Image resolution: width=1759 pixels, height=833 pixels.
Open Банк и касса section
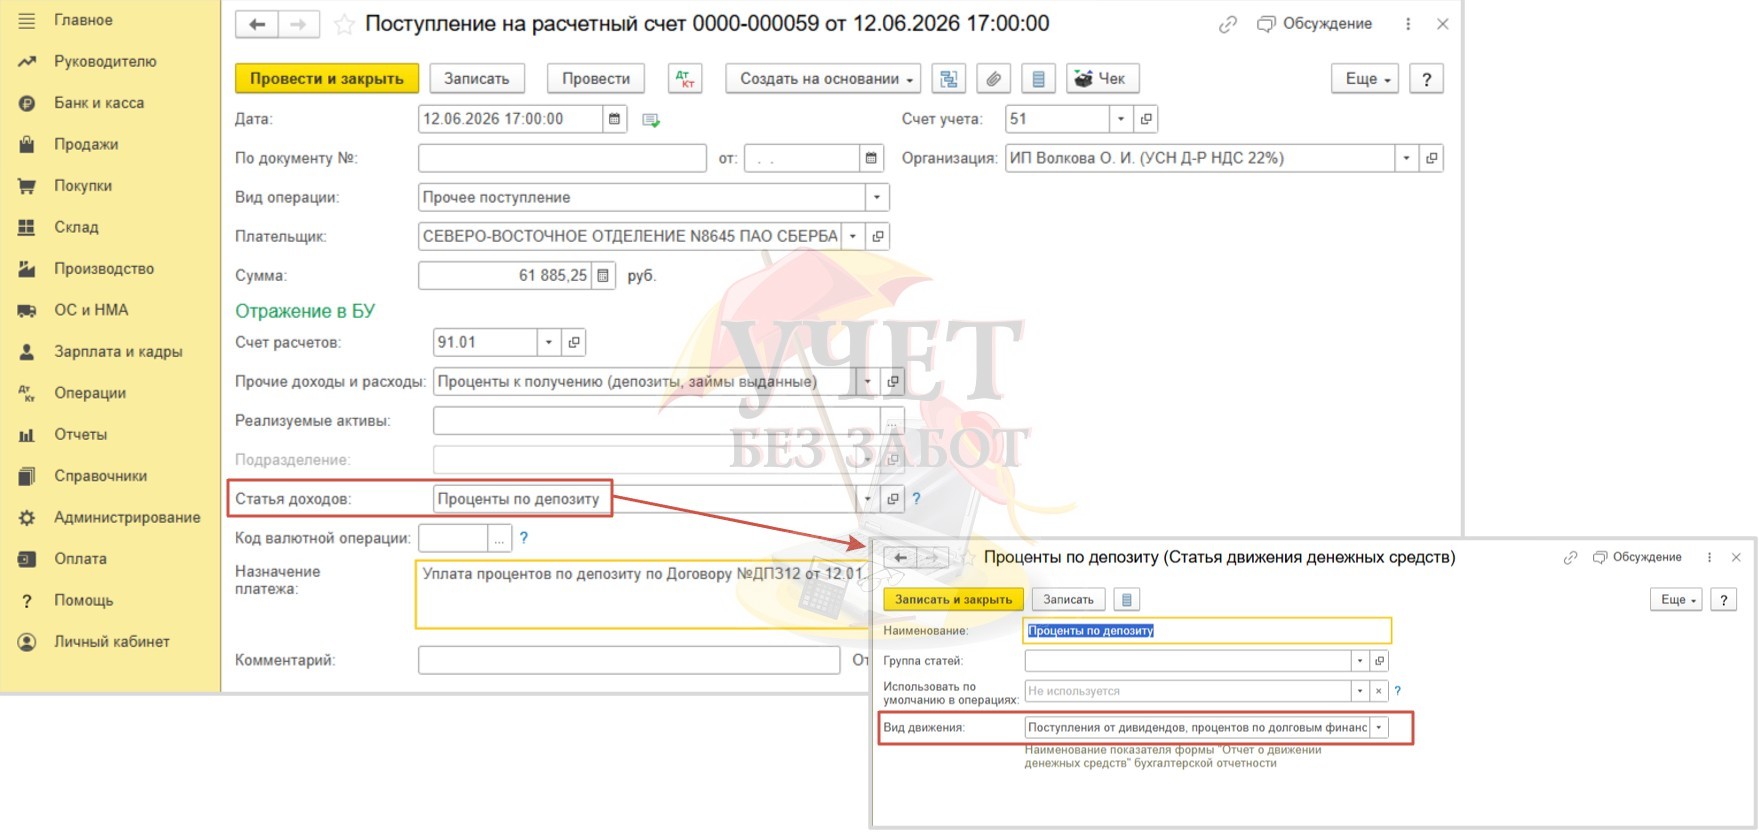pyautogui.click(x=99, y=103)
